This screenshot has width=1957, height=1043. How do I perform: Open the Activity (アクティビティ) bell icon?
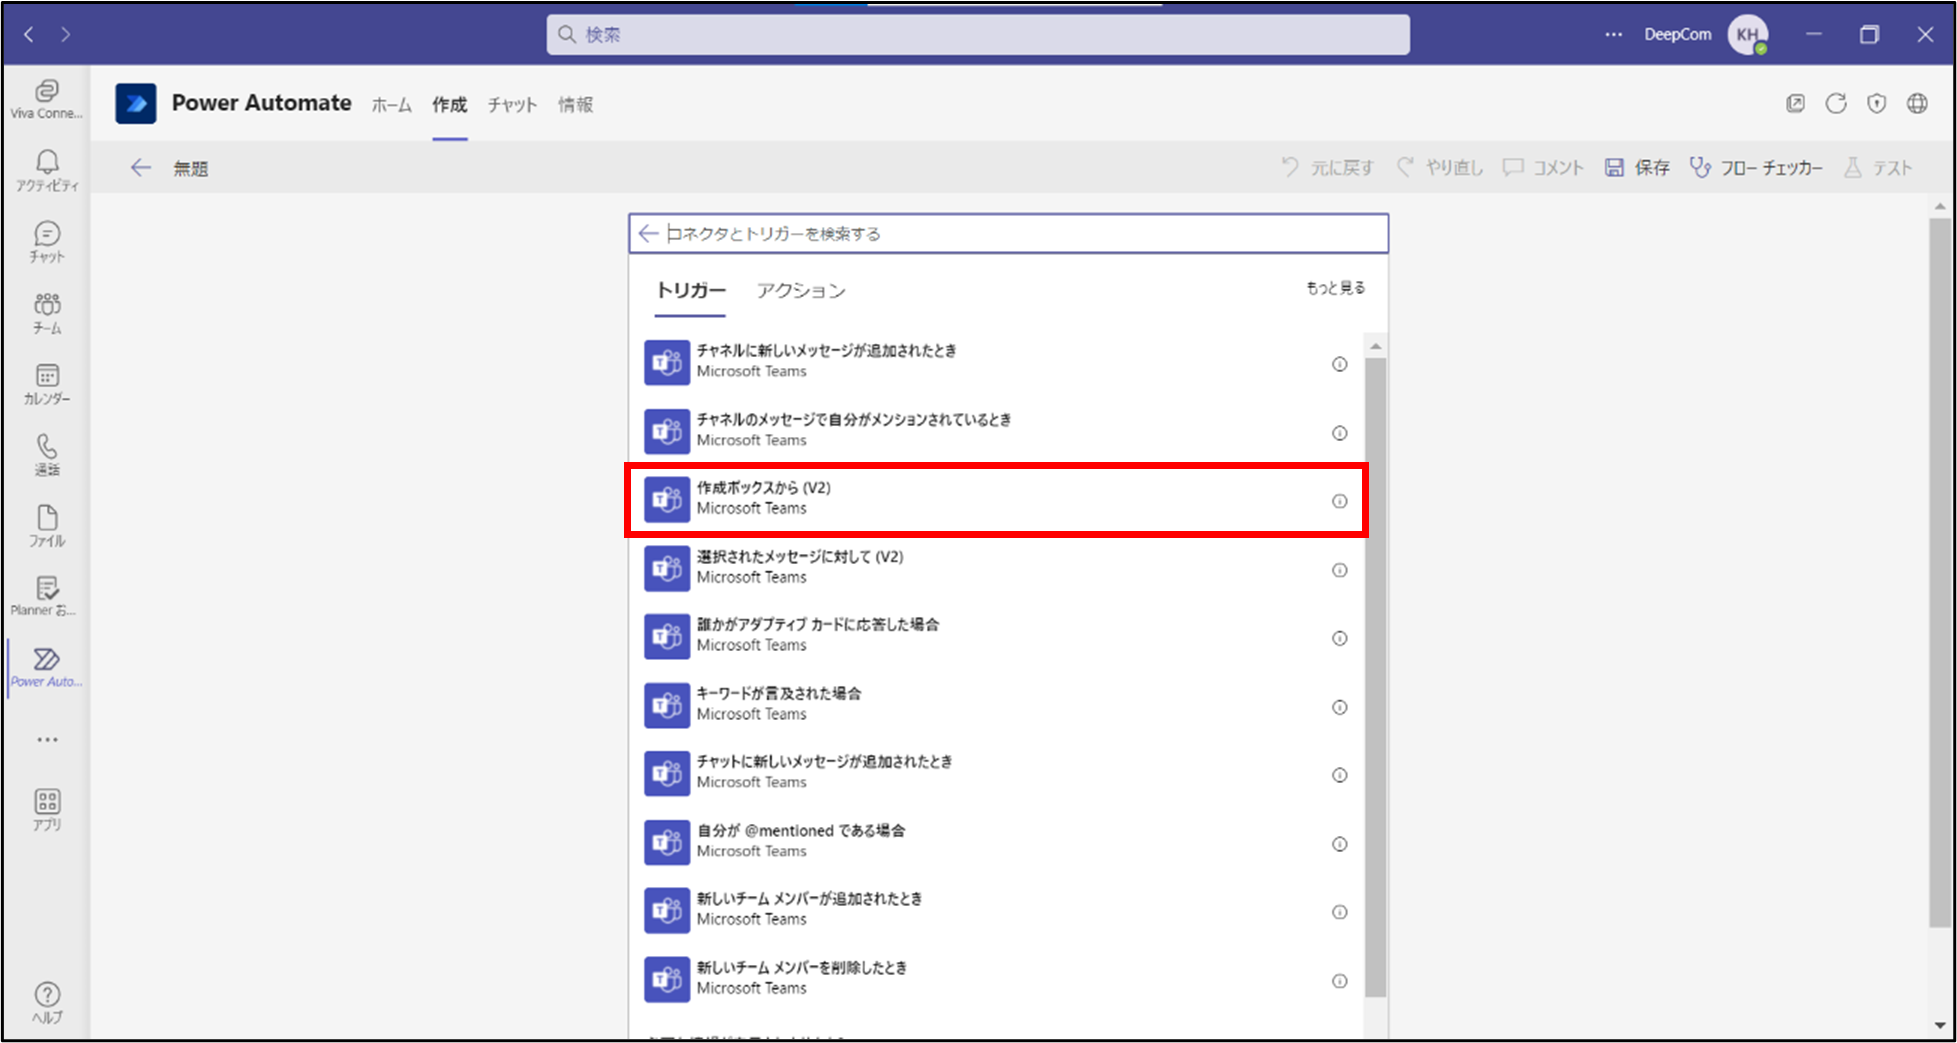coord(46,170)
